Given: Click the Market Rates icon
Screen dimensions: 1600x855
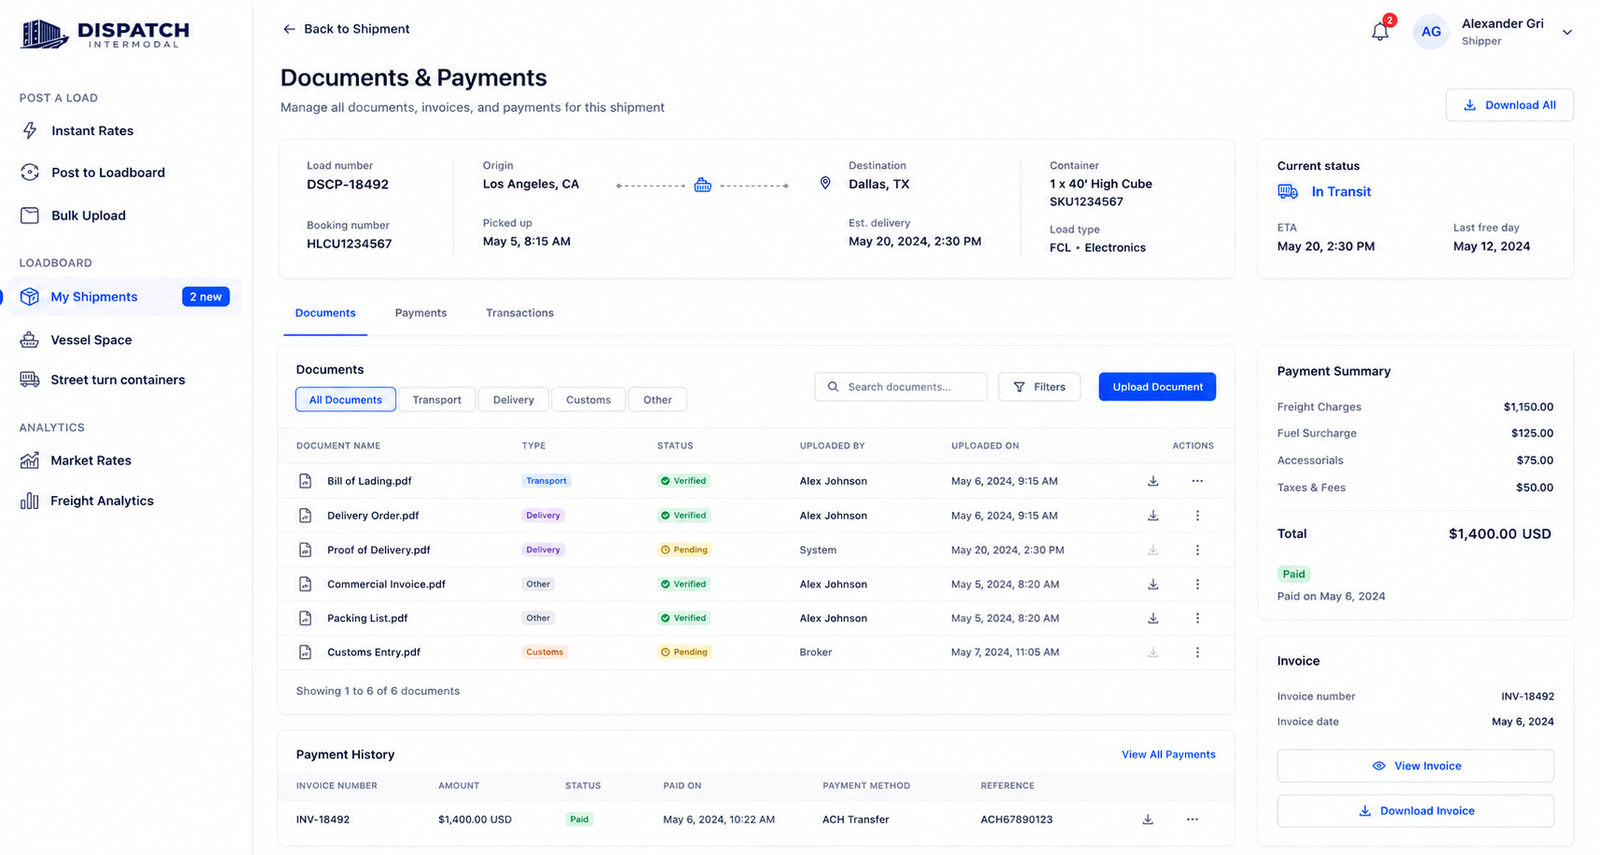Looking at the screenshot, I should tap(30, 461).
